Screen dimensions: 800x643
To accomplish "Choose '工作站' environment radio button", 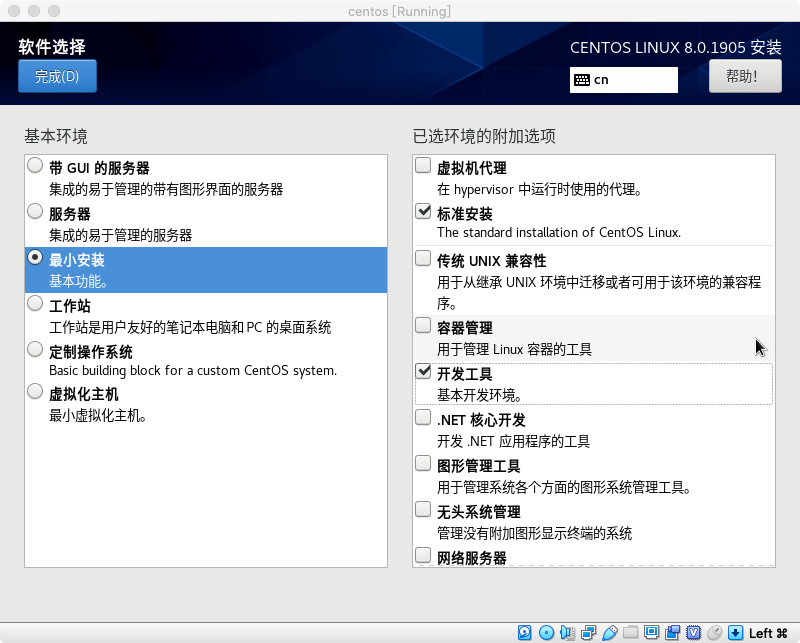I will [35, 303].
